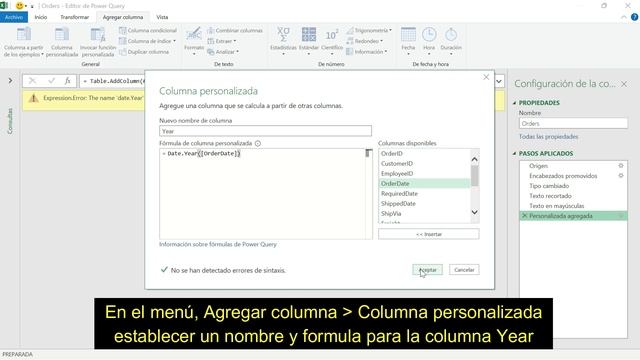Select Columna condicional in the ribbon

click(x=148, y=30)
